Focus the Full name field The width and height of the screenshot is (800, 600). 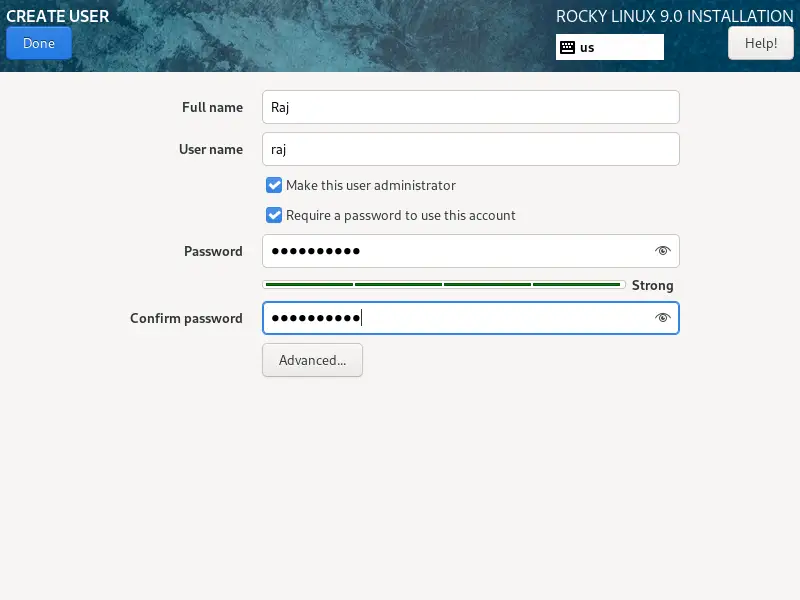click(470, 107)
